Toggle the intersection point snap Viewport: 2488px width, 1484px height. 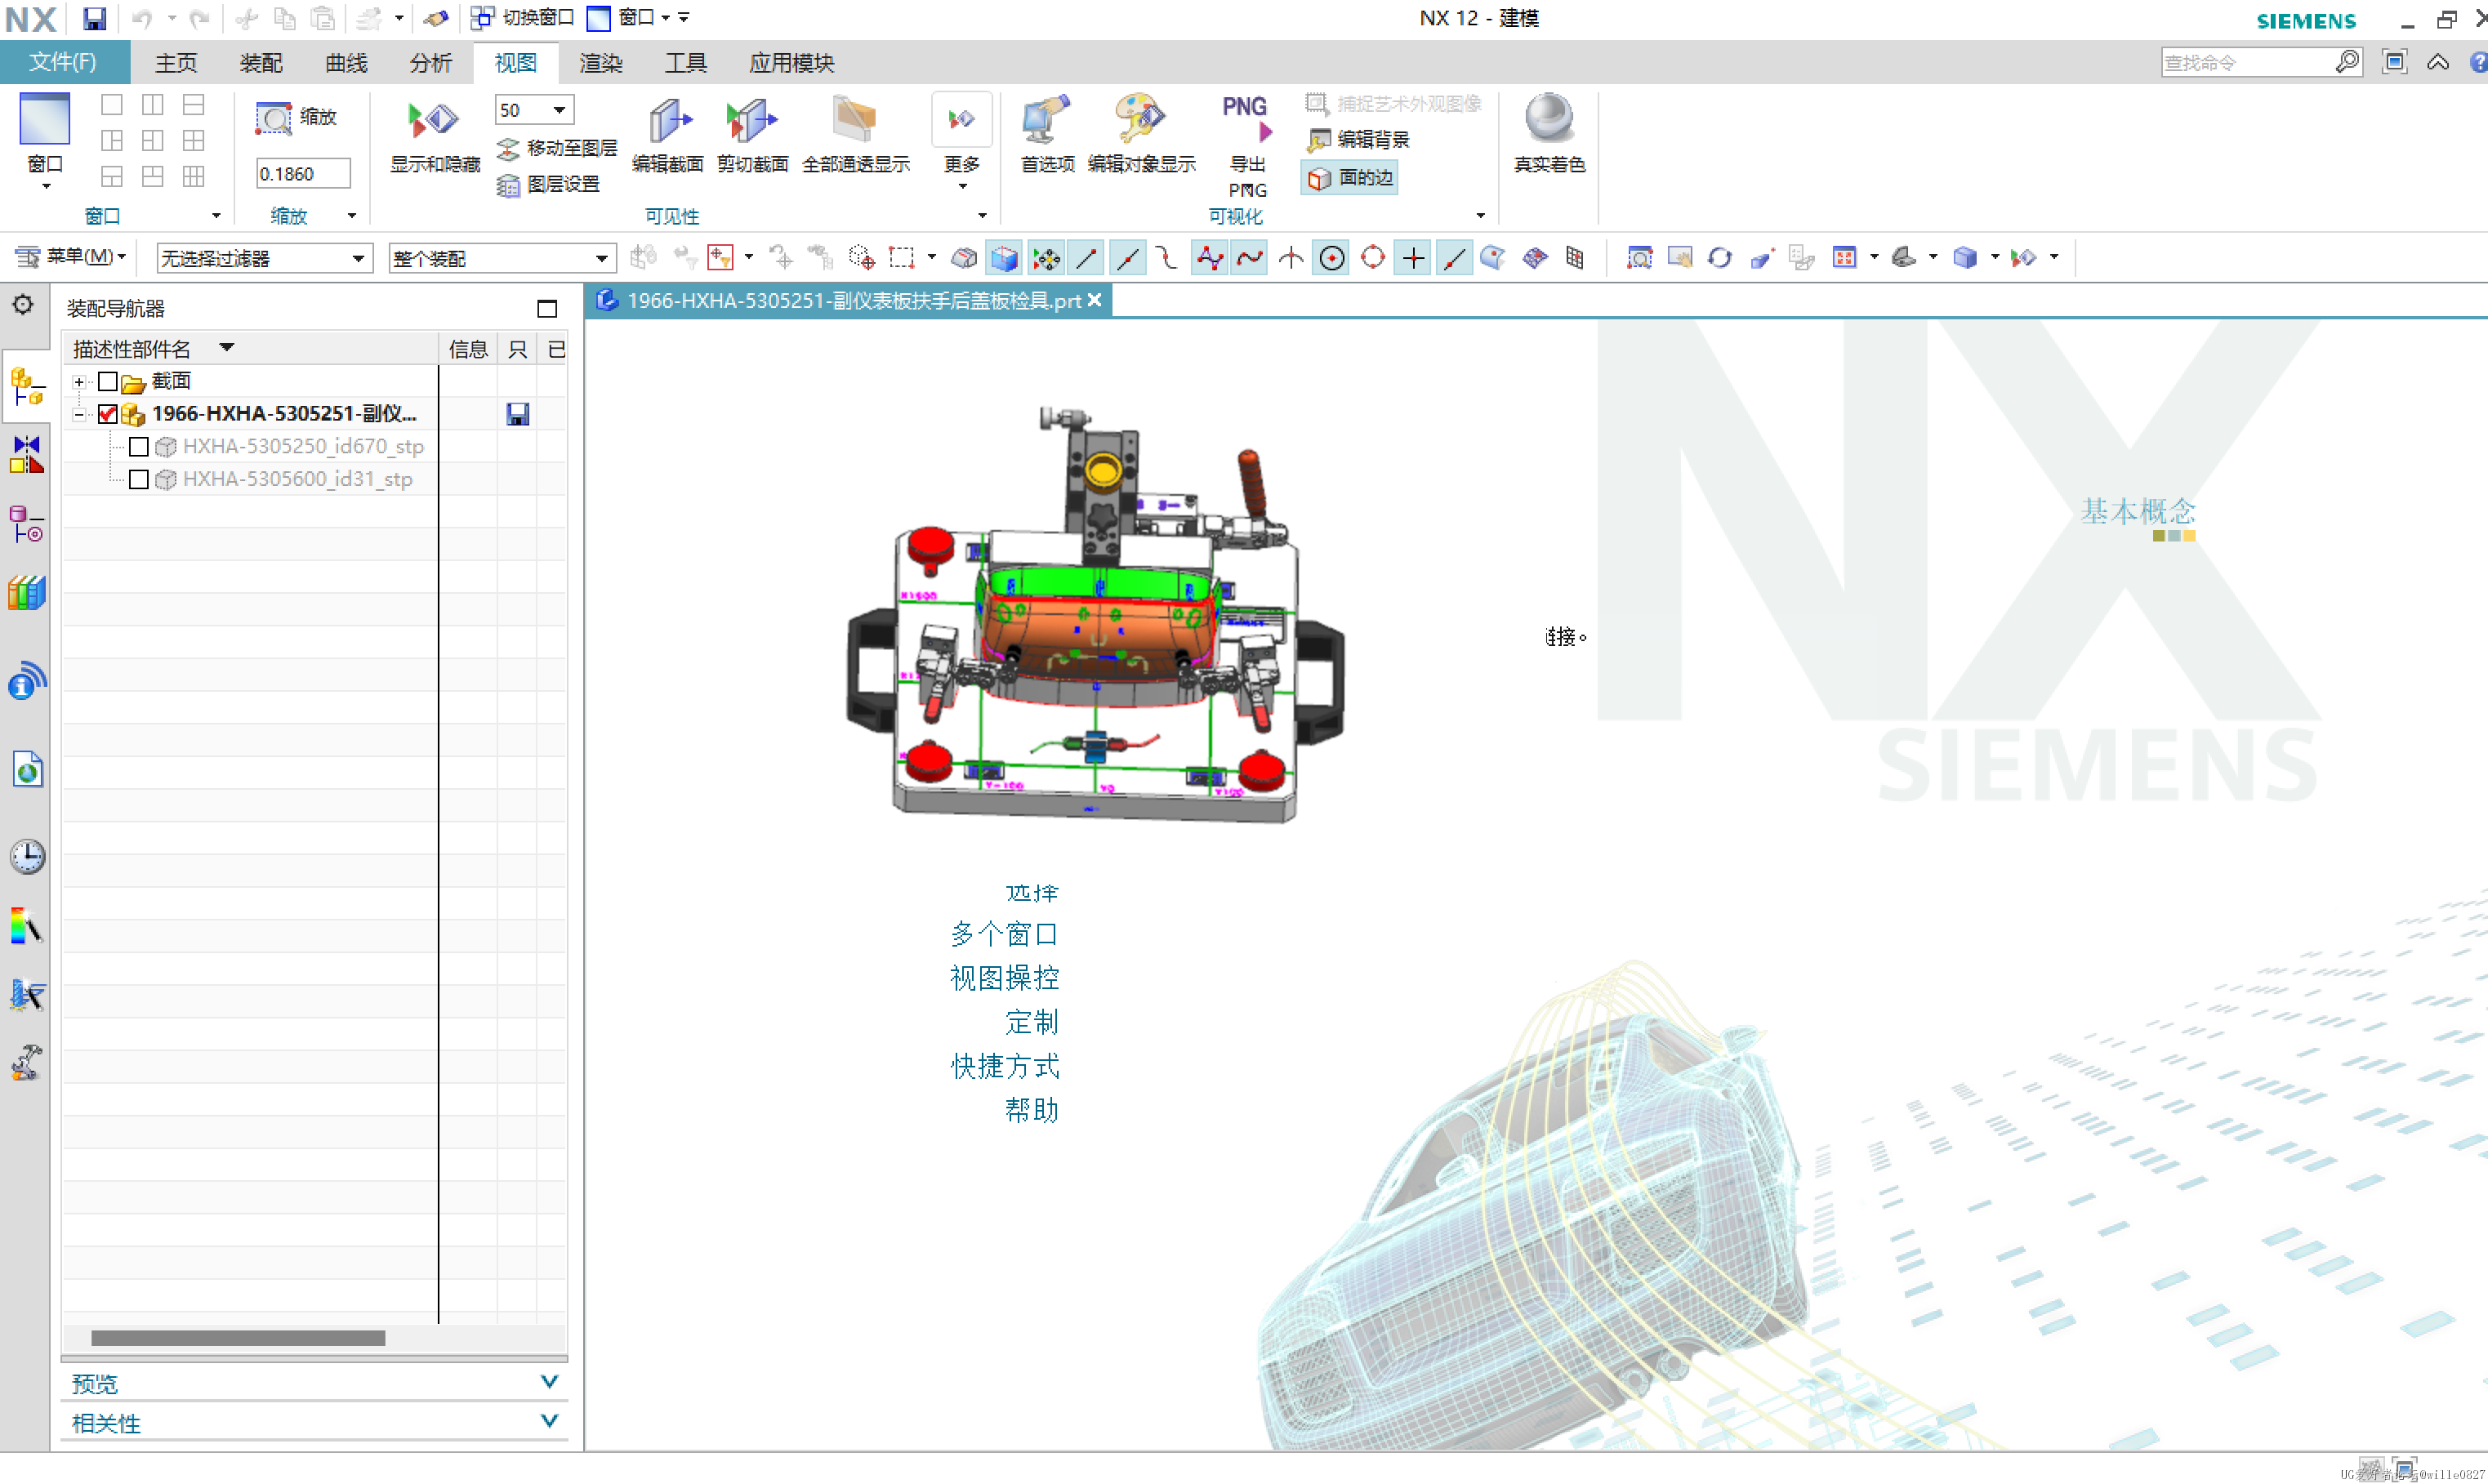[1291, 258]
